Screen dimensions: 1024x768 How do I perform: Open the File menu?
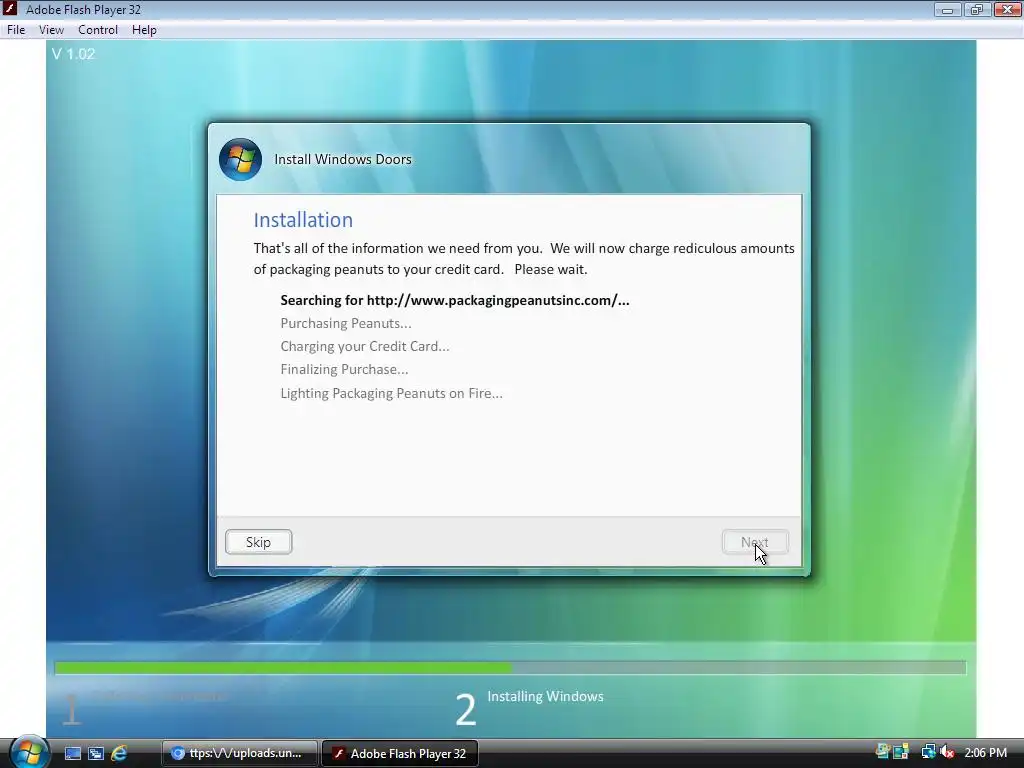click(16, 30)
